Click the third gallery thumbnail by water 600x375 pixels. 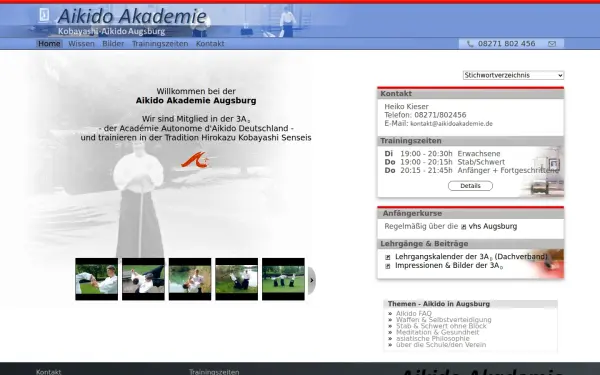click(x=190, y=279)
